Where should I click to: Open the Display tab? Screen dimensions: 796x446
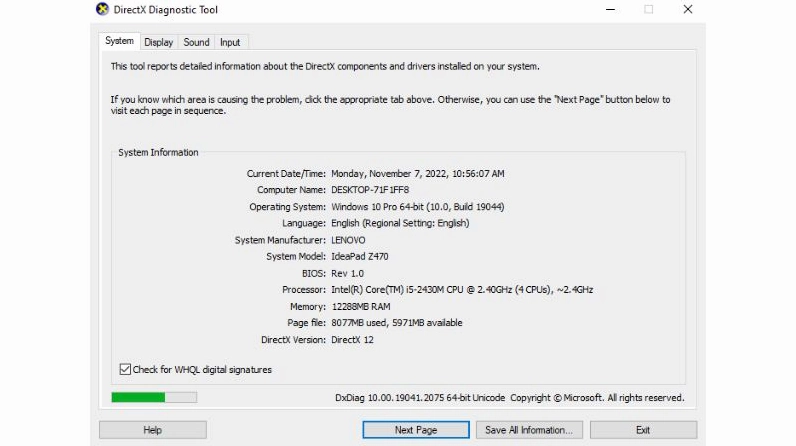tap(158, 43)
